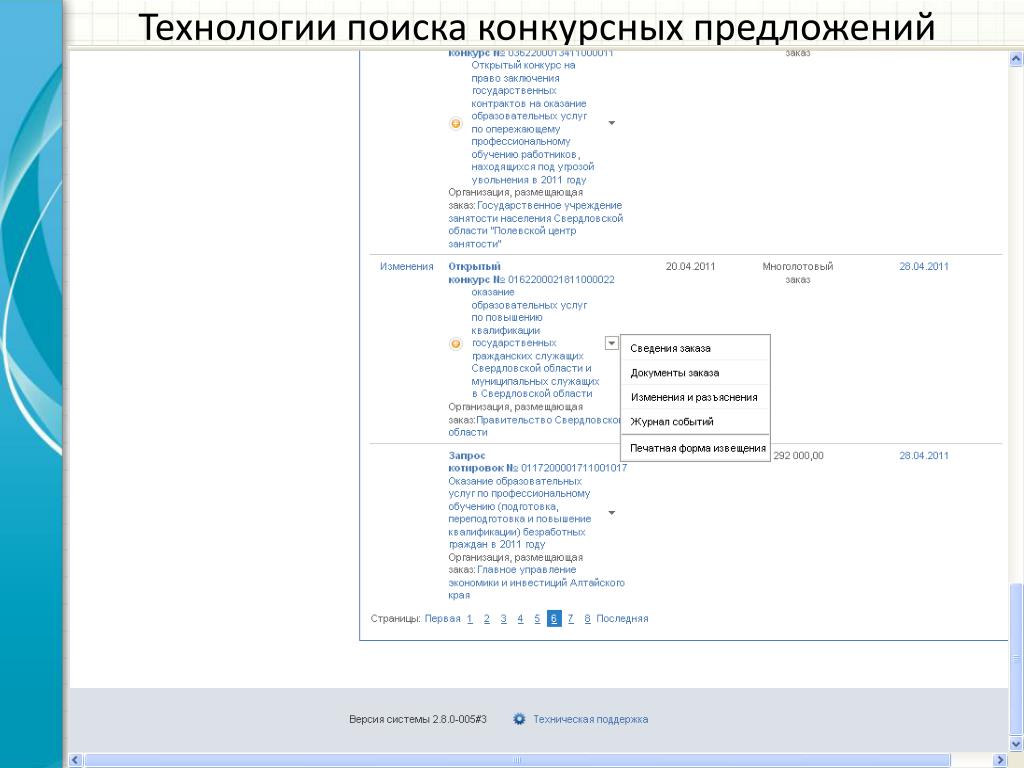Click 28.04.2011 date in the Запрос котировок row

[923, 456]
